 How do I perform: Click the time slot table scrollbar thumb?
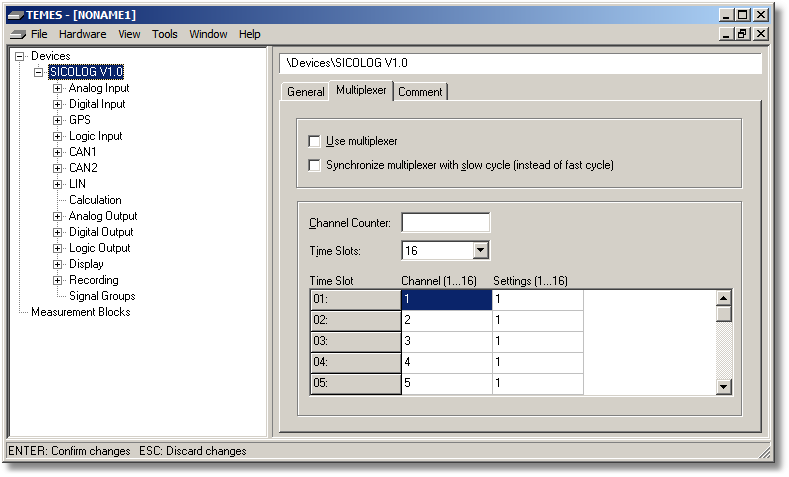click(x=724, y=313)
